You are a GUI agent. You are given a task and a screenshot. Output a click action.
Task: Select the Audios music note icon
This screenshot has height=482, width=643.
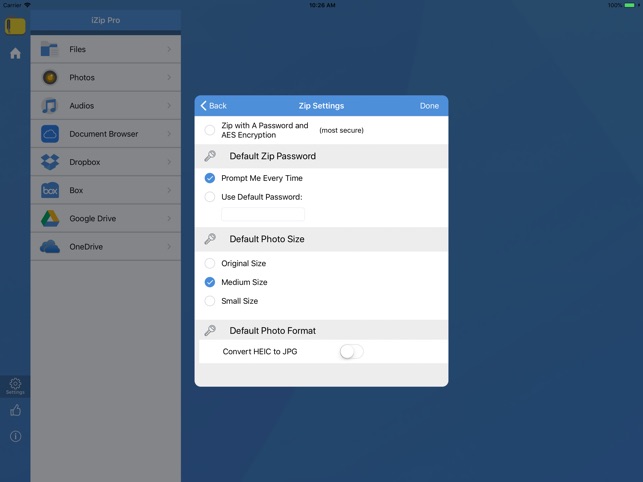tap(50, 105)
